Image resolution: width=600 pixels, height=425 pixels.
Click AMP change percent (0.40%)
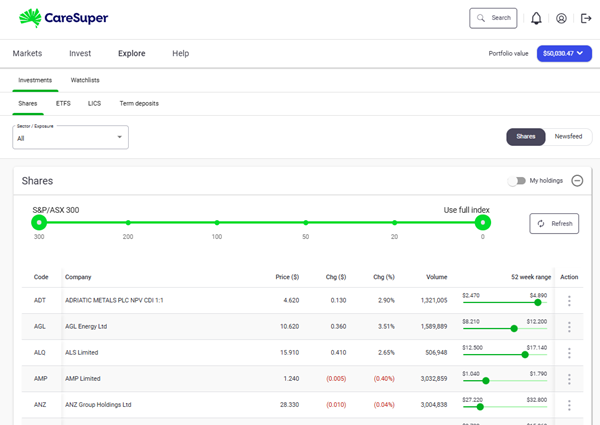coord(384,378)
